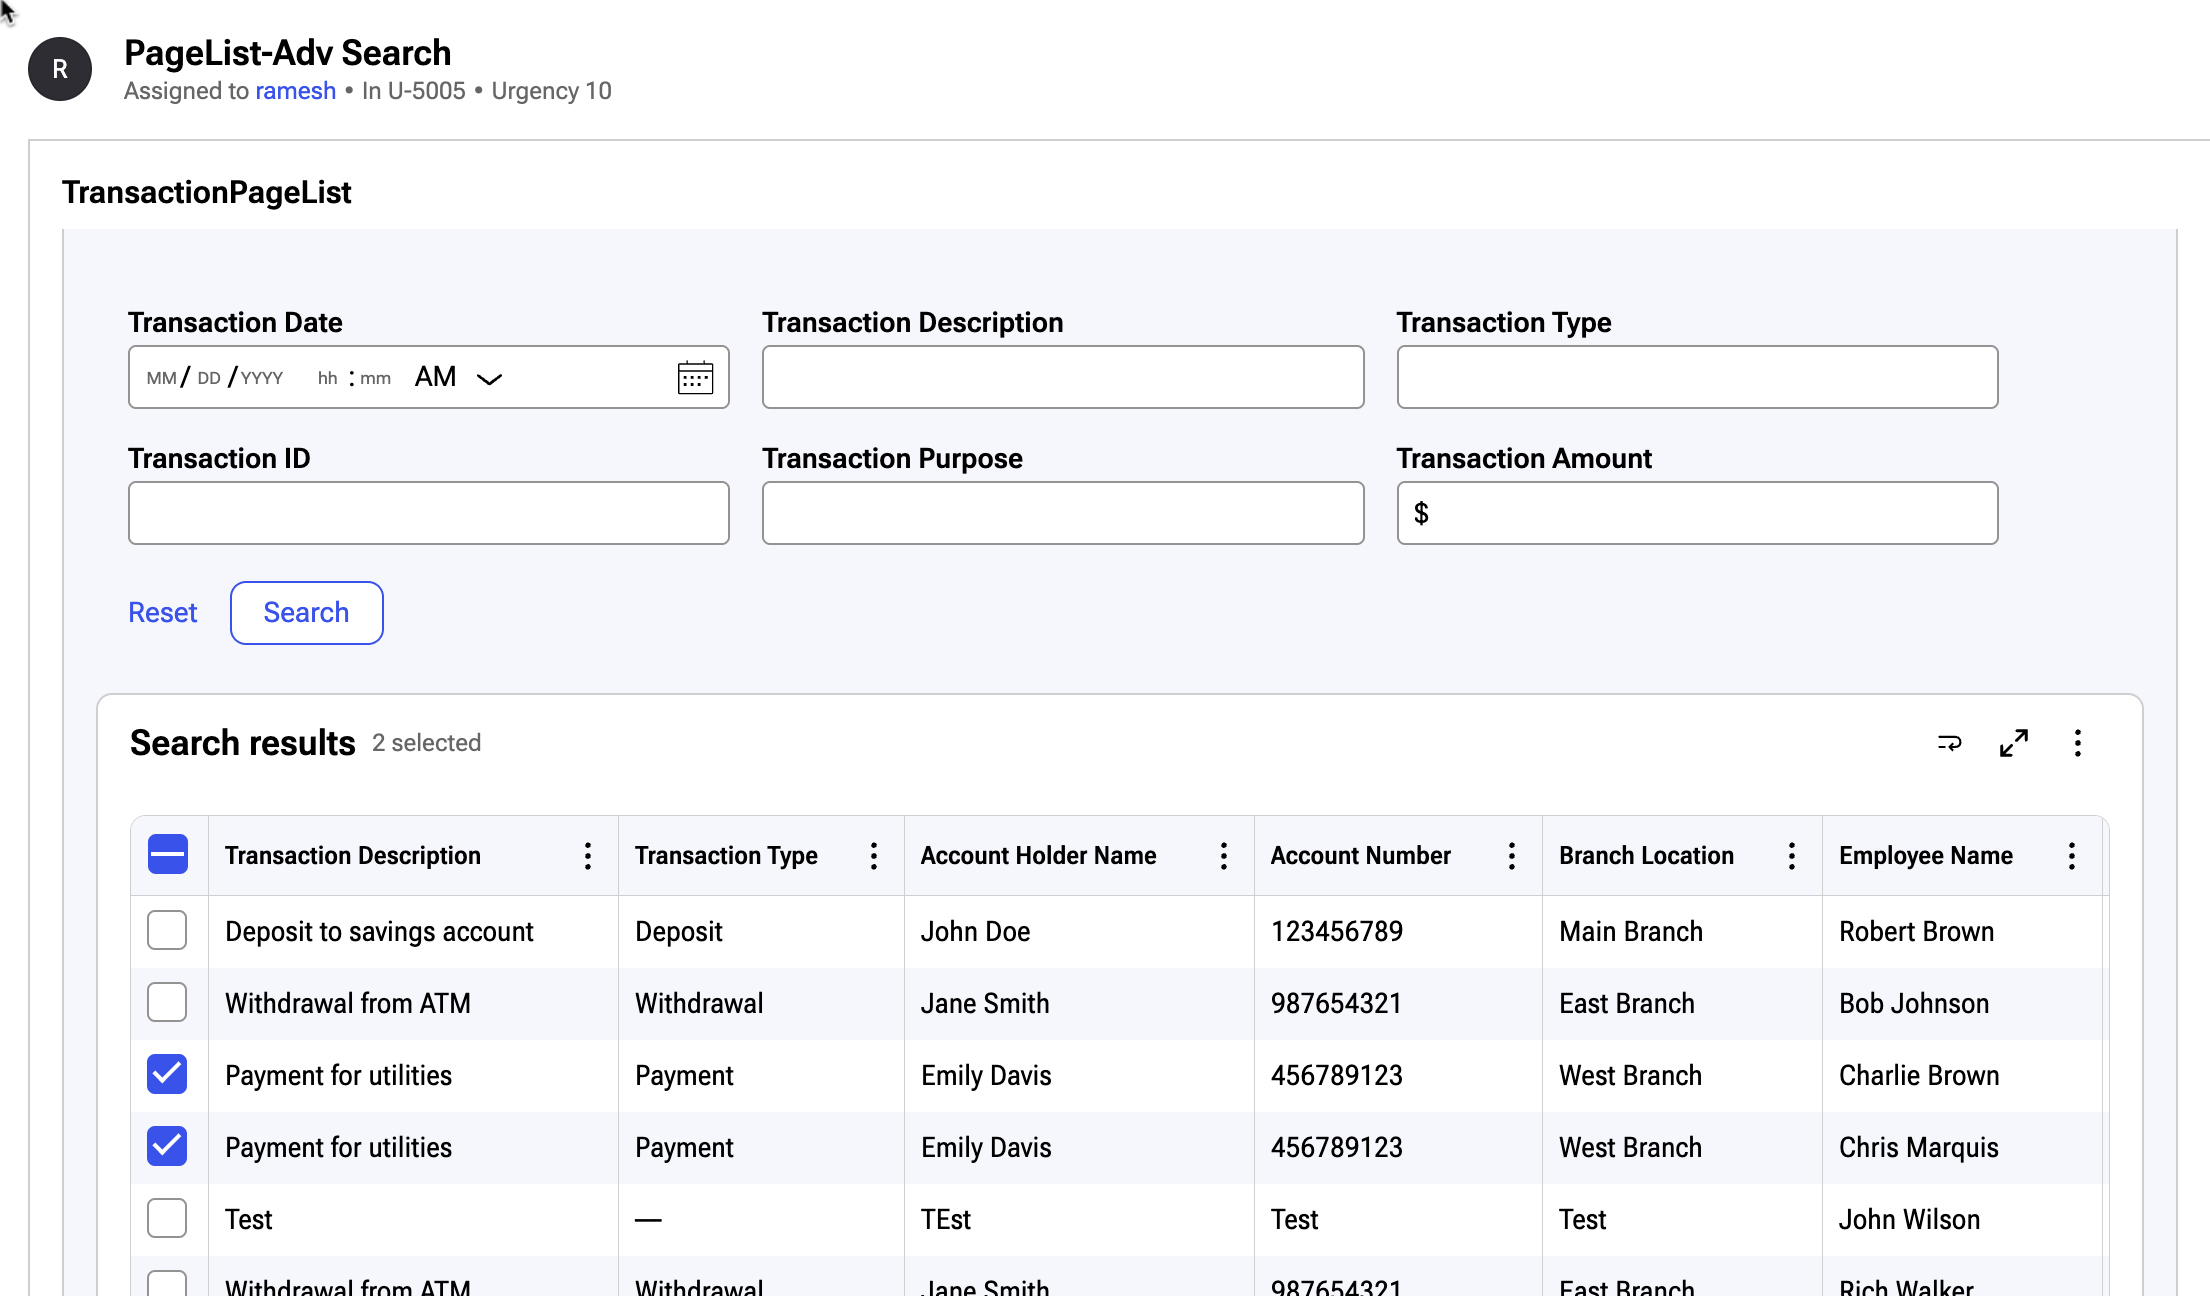This screenshot has height=1296, width=2210.
Task: Click Reset to clear search filters
Action: click(x=162, y=612)
